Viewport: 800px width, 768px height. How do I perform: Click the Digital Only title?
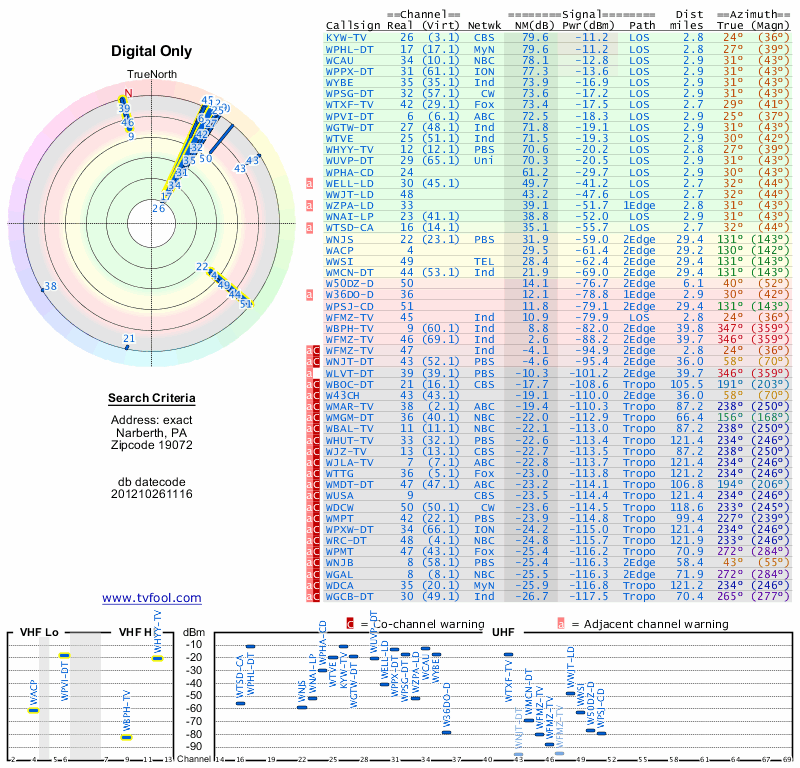[x=152, y=51]
